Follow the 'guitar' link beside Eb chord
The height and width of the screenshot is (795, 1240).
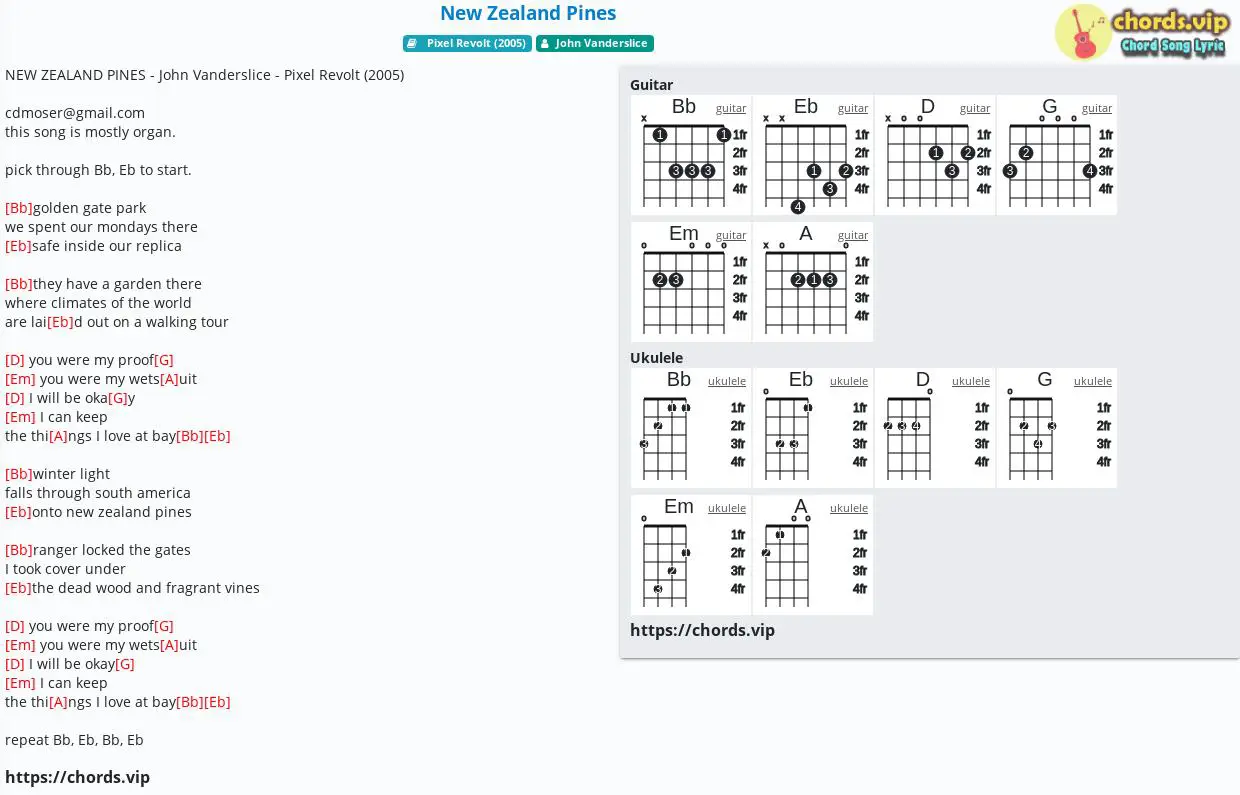(x=853, y=108)
